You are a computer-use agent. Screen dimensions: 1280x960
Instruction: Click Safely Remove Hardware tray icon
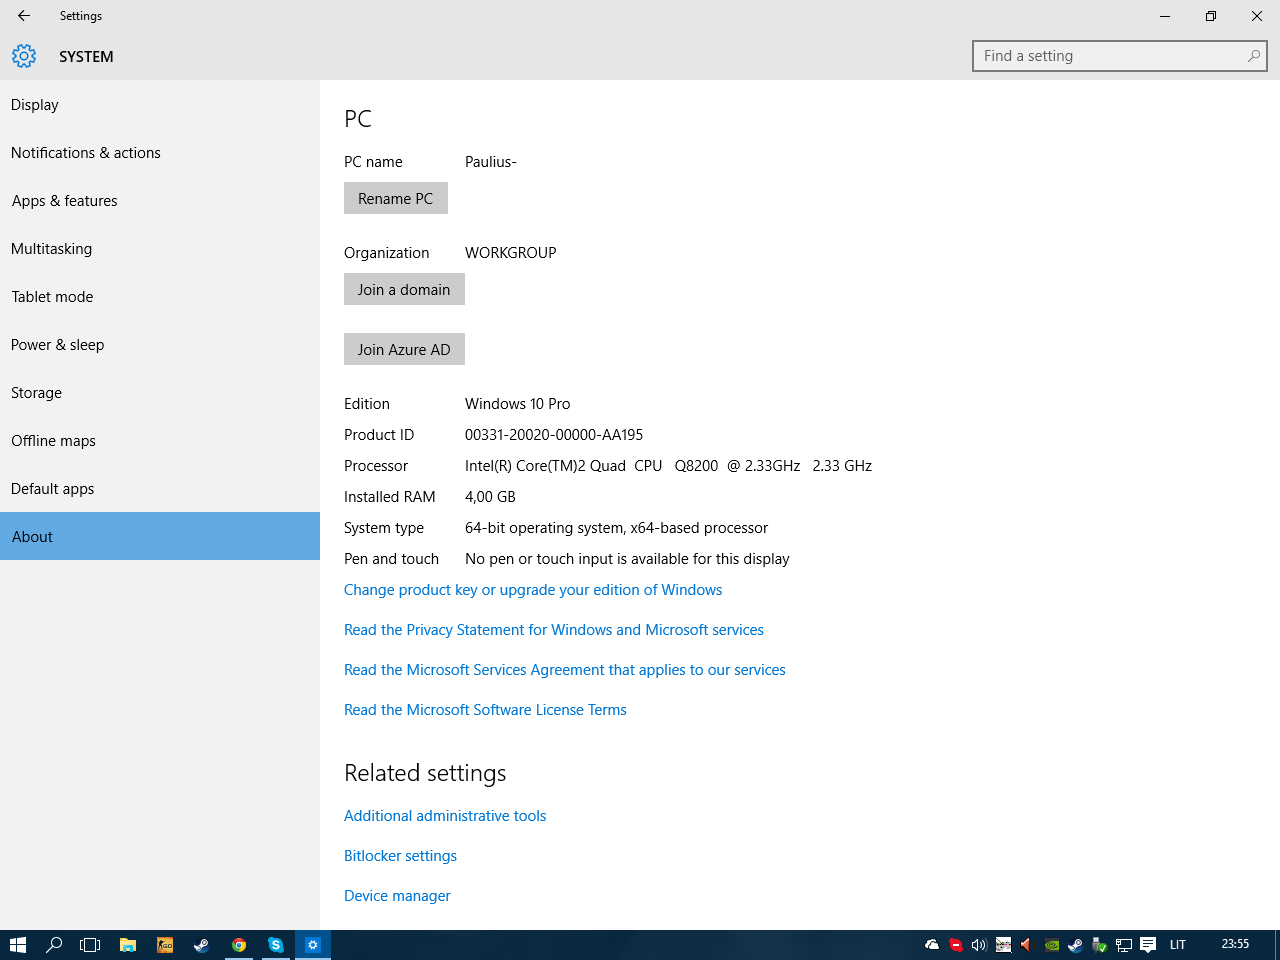[1099, 945]
